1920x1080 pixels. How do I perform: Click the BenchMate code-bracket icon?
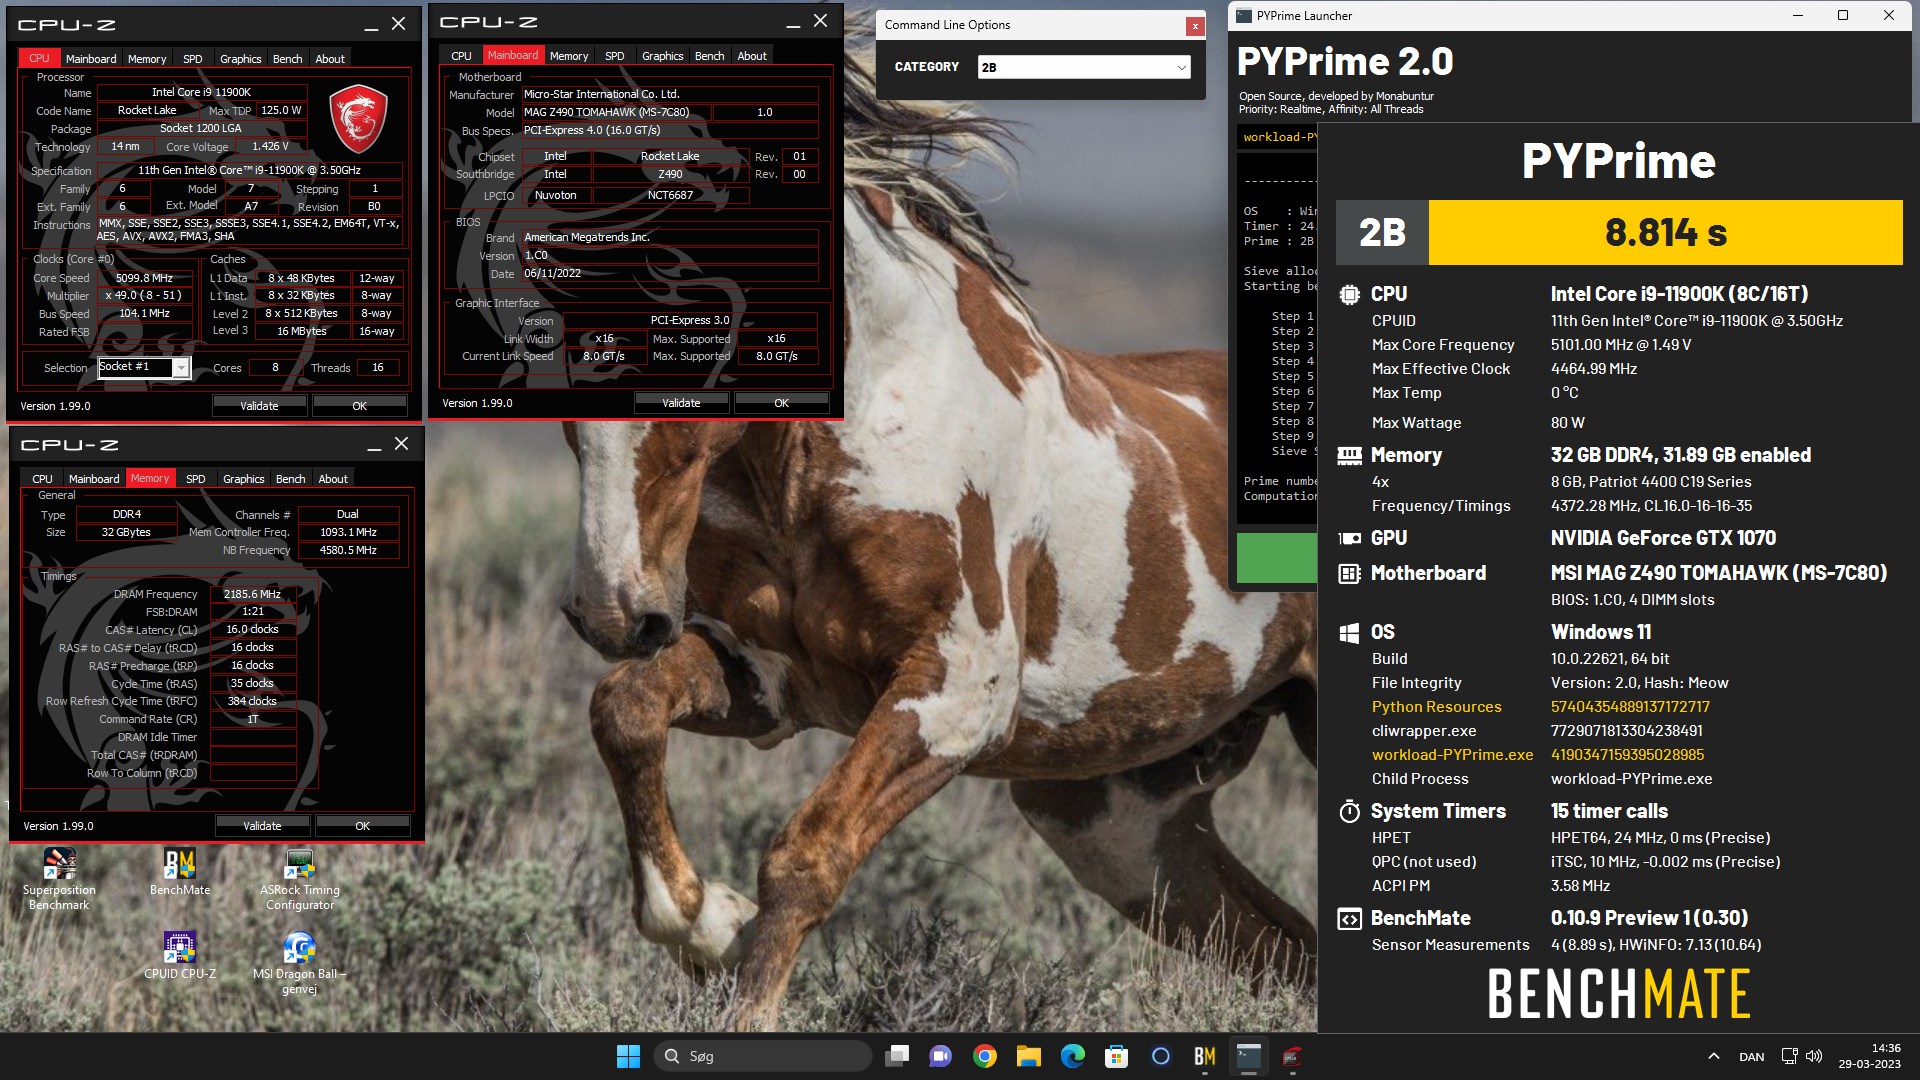coord(1349,919)
